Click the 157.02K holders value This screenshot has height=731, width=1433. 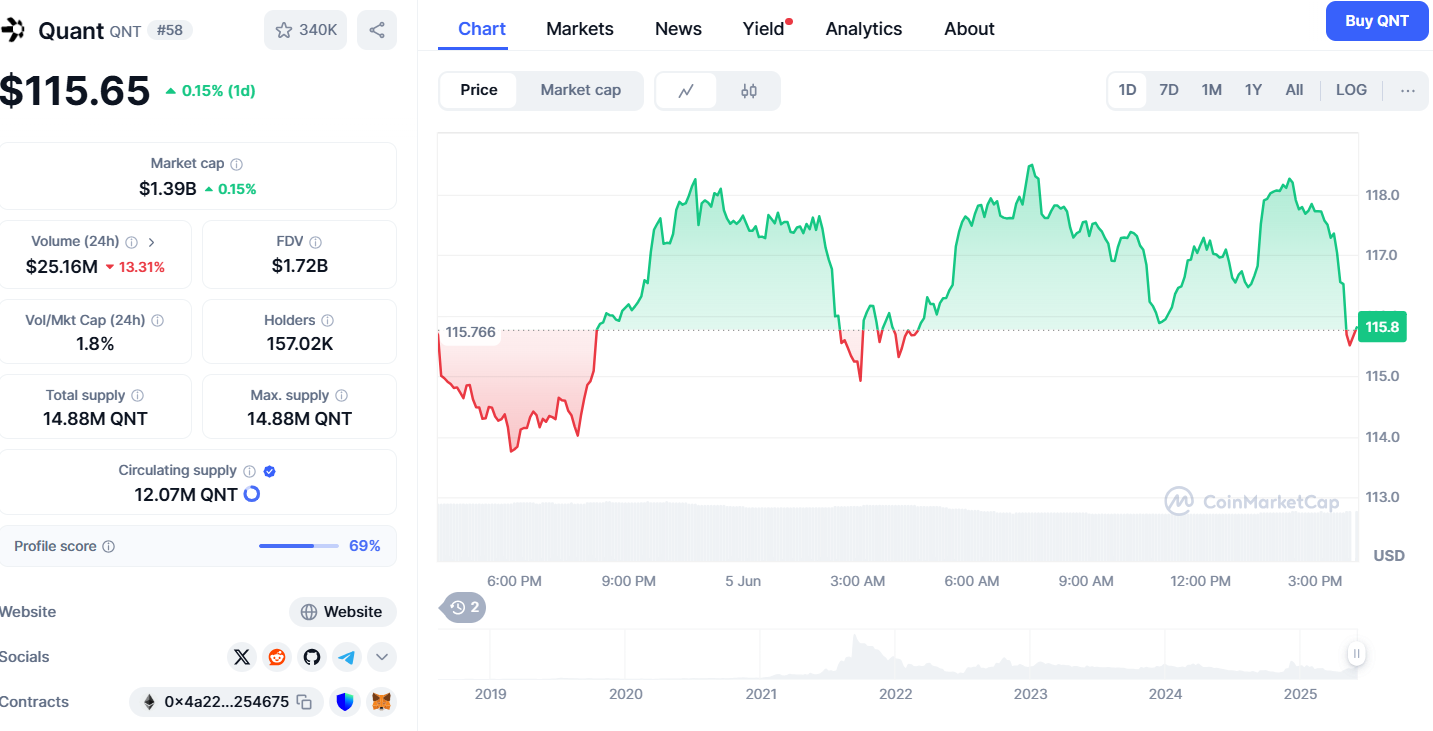pos(299,344)
